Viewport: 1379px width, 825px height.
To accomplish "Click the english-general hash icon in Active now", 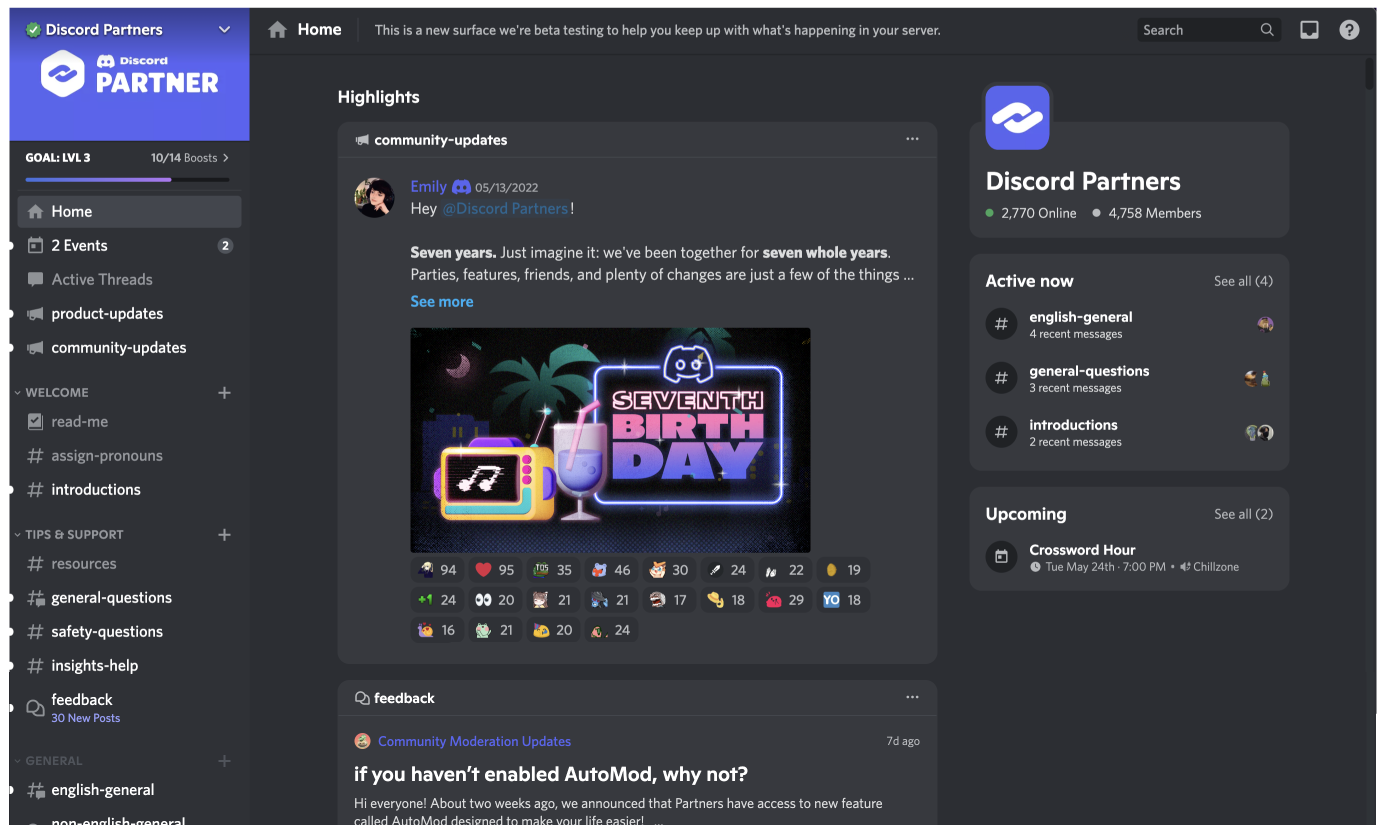I will [1001, 324].
